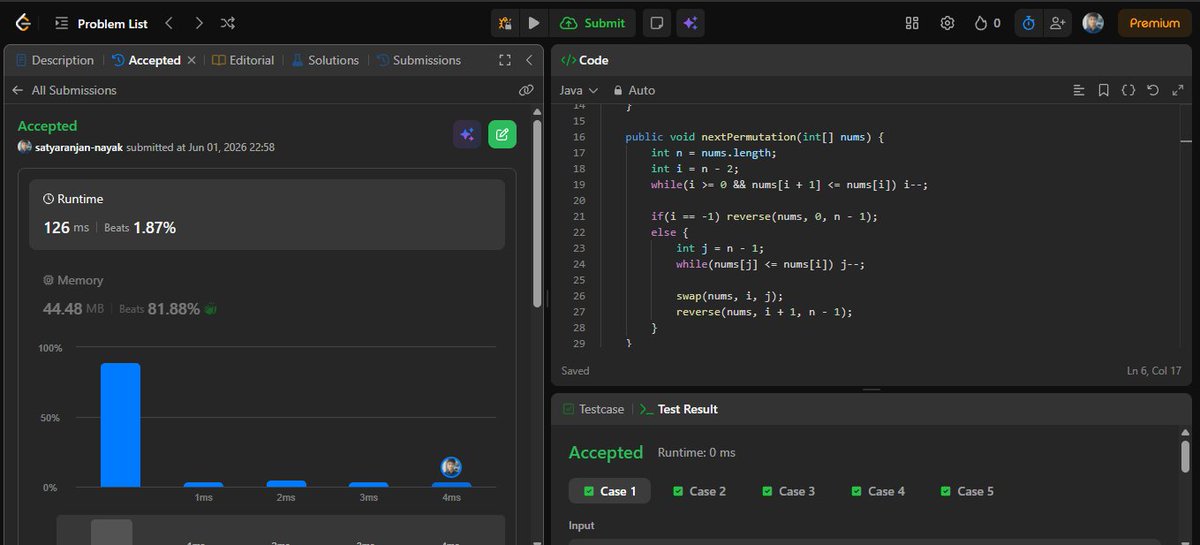Image resolution: width=1200 pixels, height=545 pixels.
Task: Select Case 2
Action: (x=699, y=491)
